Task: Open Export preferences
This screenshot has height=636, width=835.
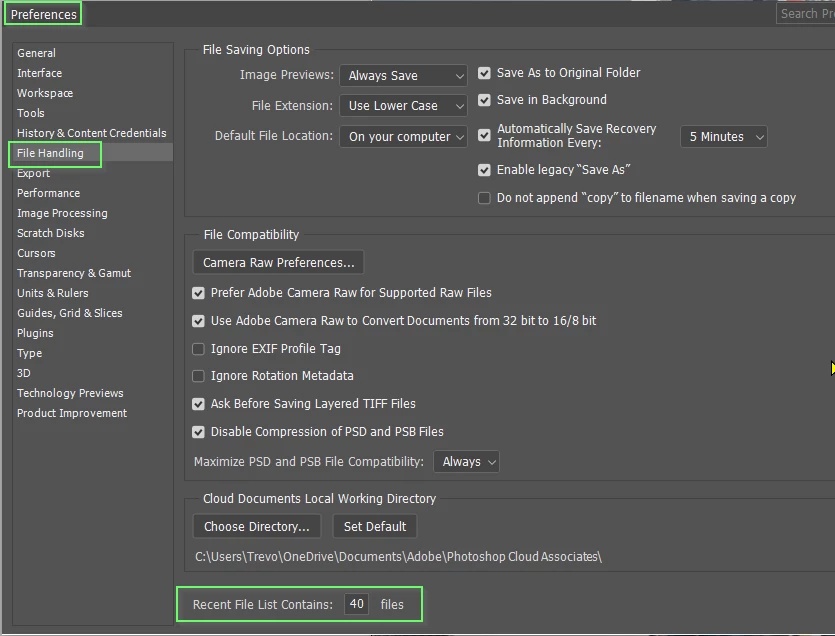Action: [x=33, y=173]
